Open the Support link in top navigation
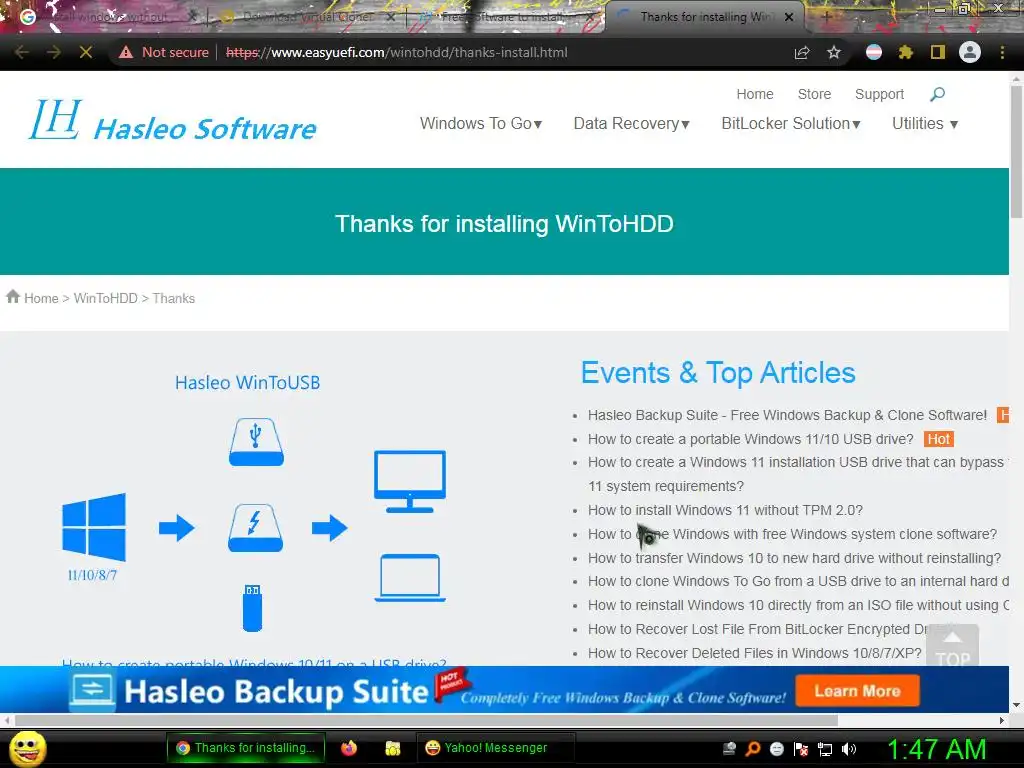 pos(880,94)
